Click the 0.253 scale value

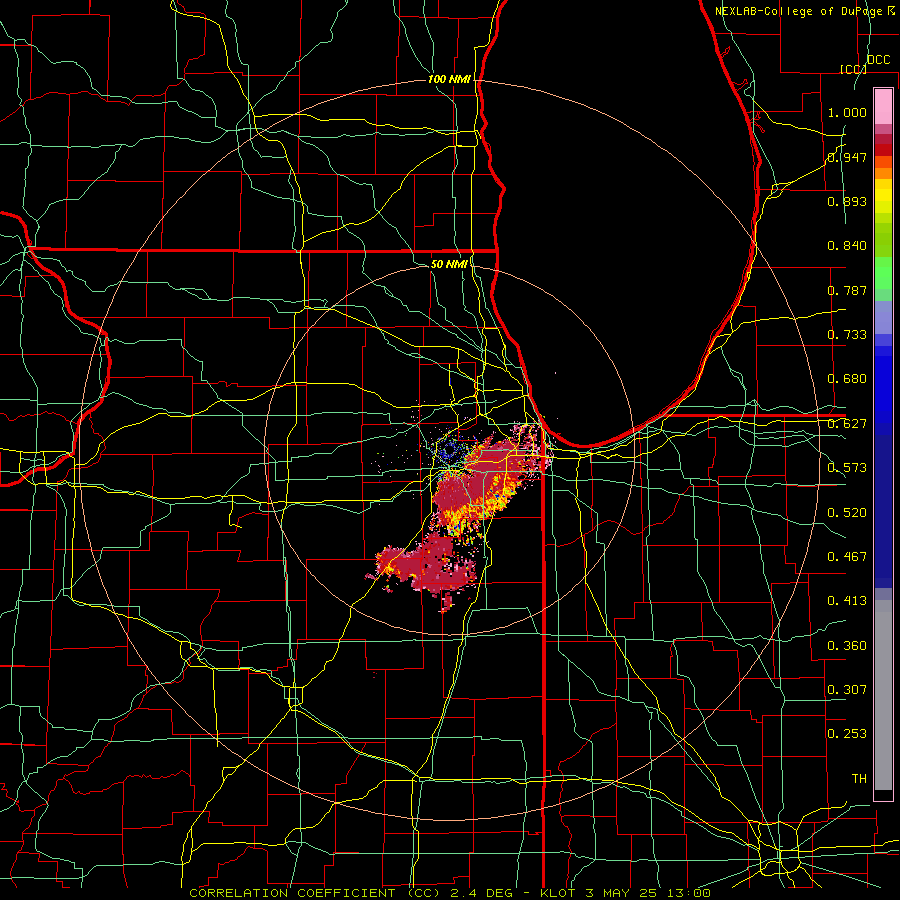(847, 734)
